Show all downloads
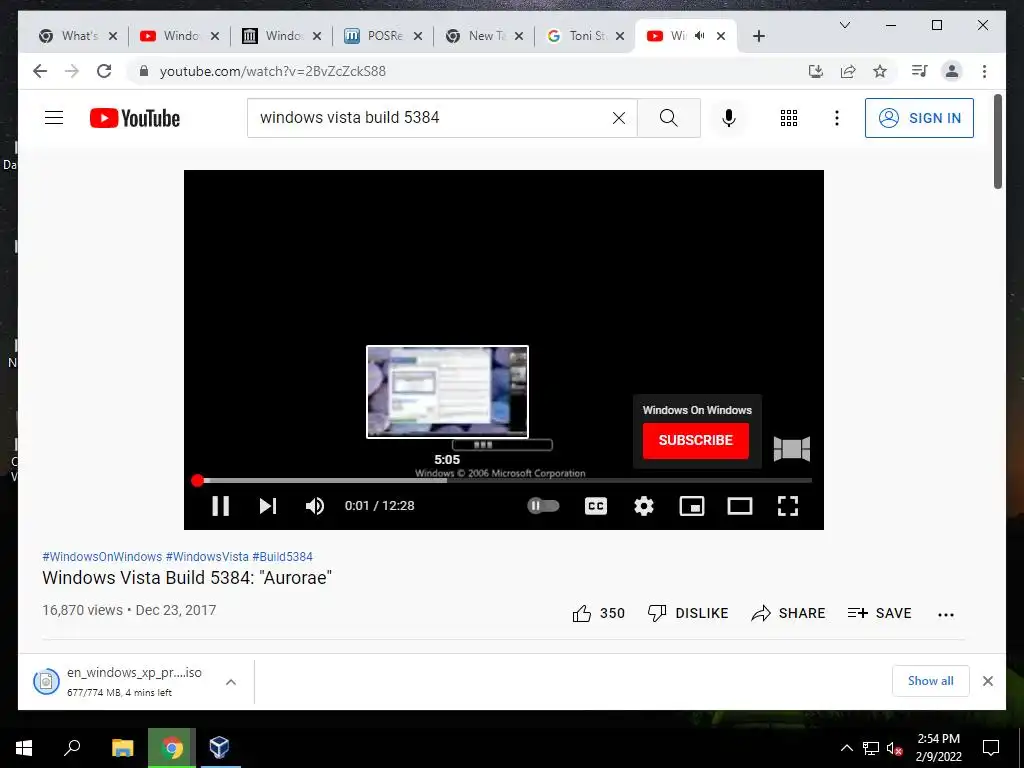This screenshot has height=768, width=1024. tap(930, 681)
